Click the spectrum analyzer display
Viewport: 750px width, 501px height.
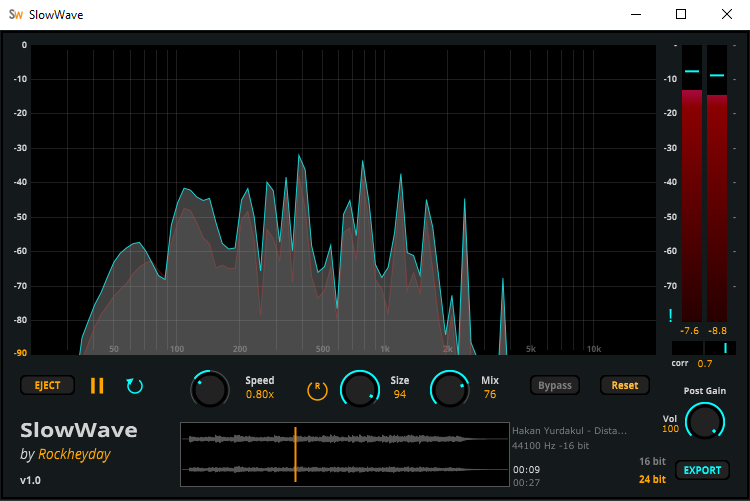click(x=343, y=200)
